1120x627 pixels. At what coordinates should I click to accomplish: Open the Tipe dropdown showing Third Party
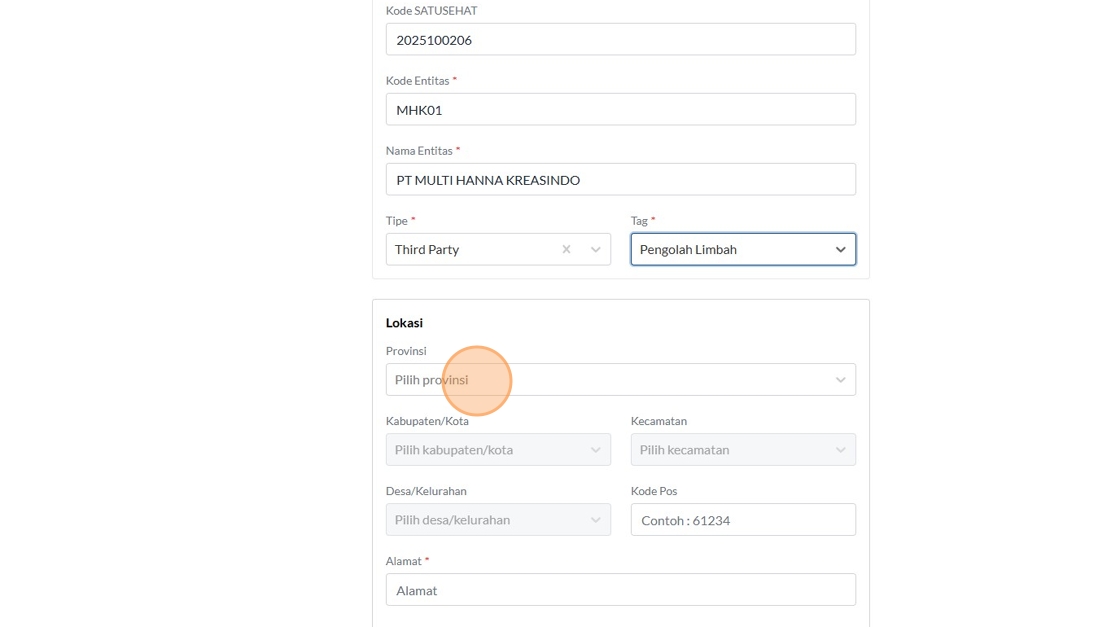point(470,249)
